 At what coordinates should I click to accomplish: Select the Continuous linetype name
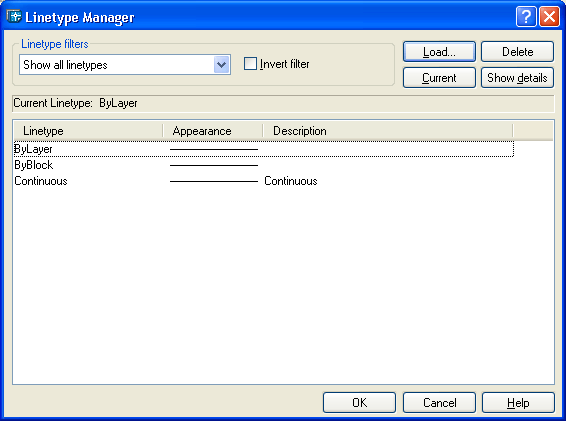click(41, 181)
